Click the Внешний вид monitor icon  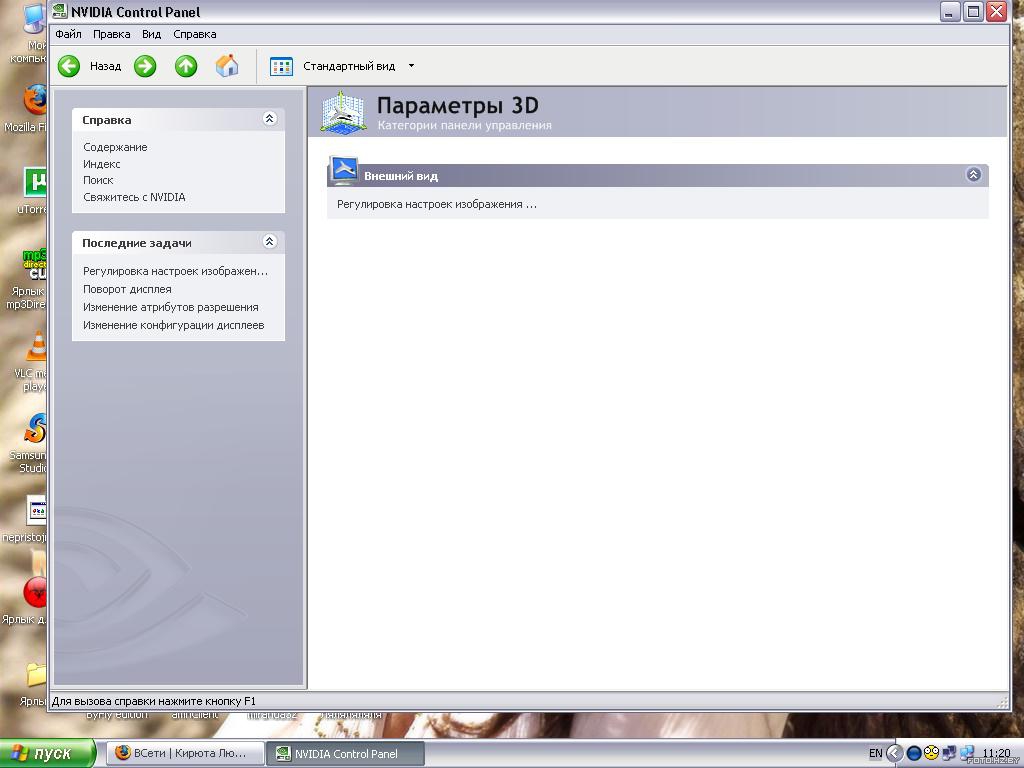click(x=344, y=171)
